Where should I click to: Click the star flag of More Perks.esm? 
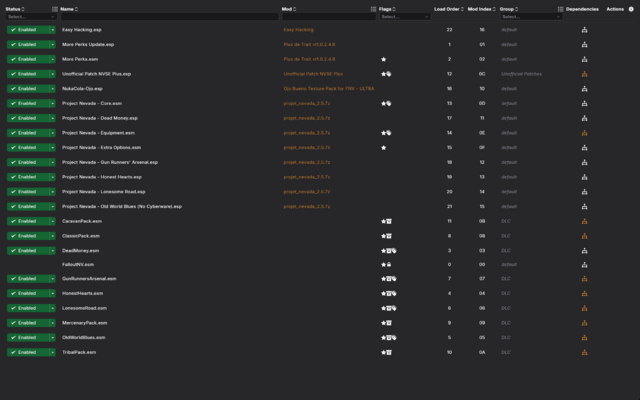(x=383, y=59)
